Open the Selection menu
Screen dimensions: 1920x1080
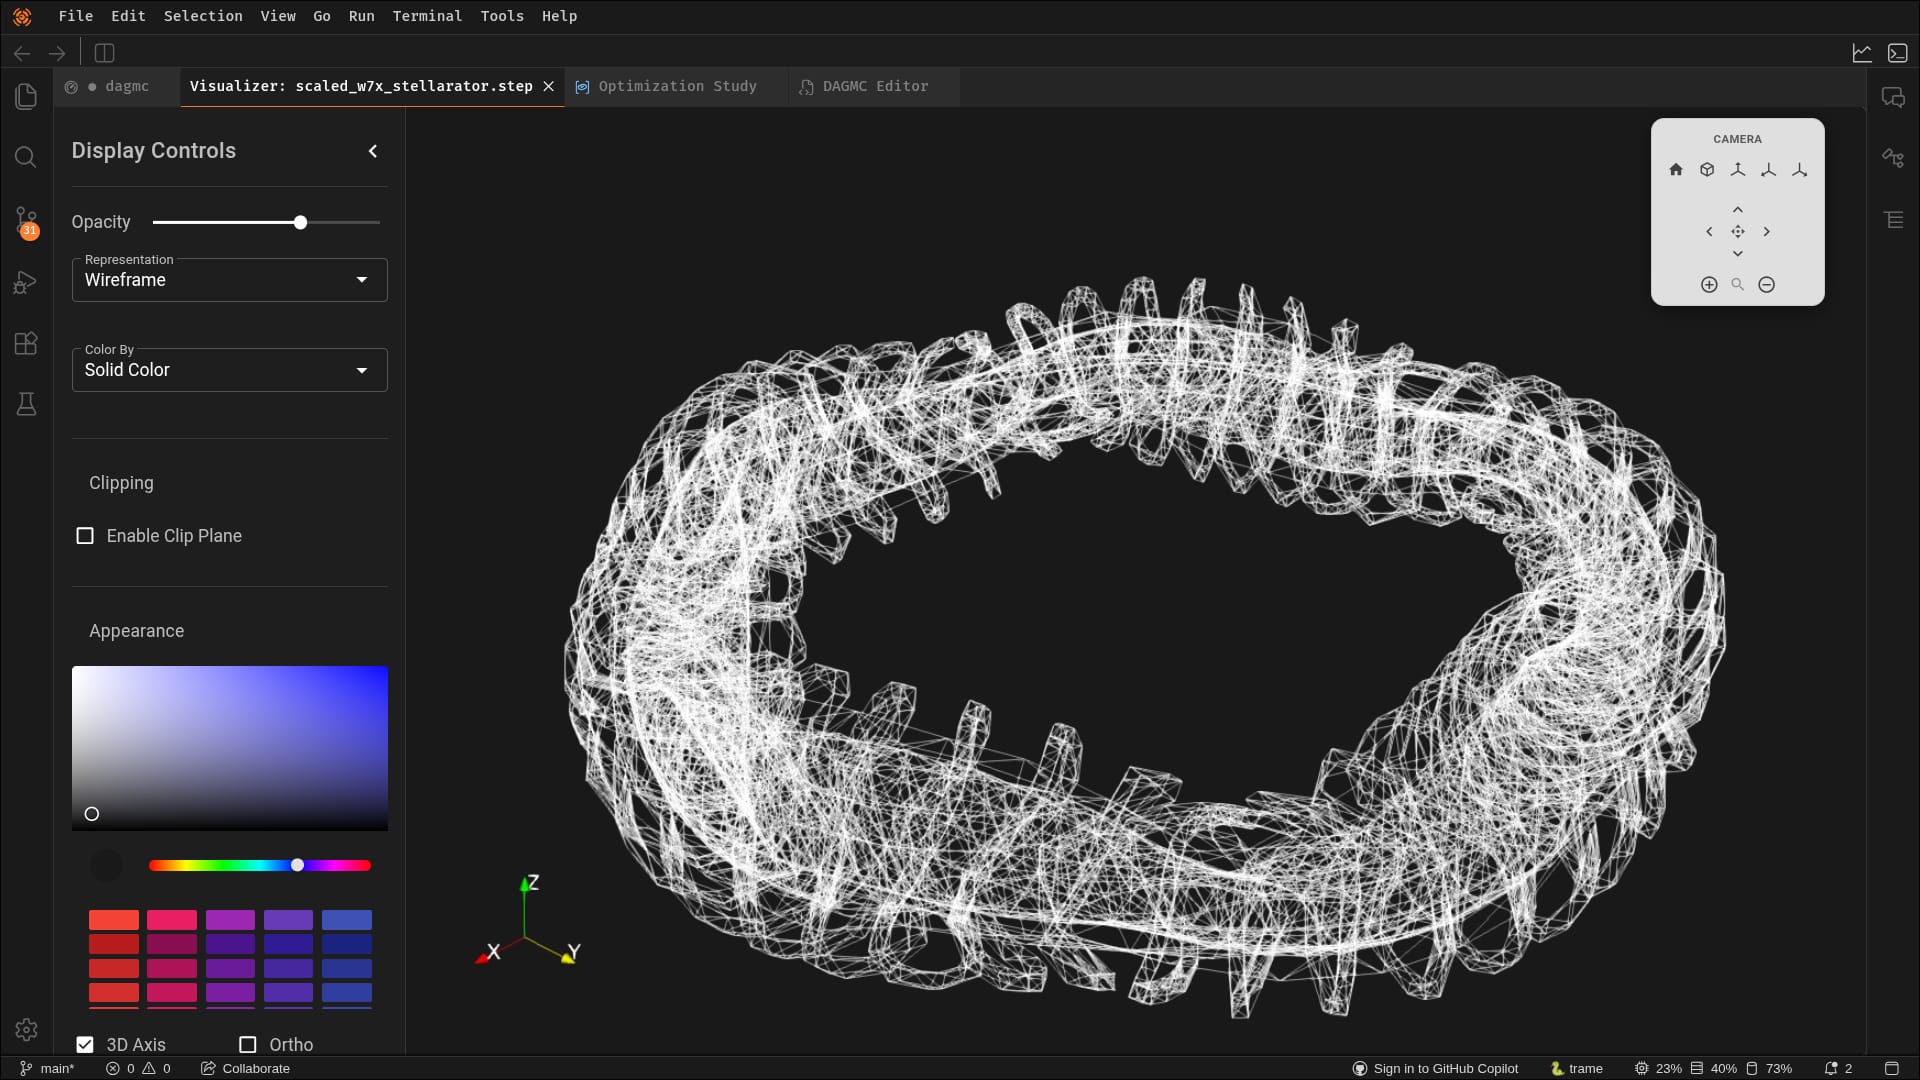click(x=203, y=16)
